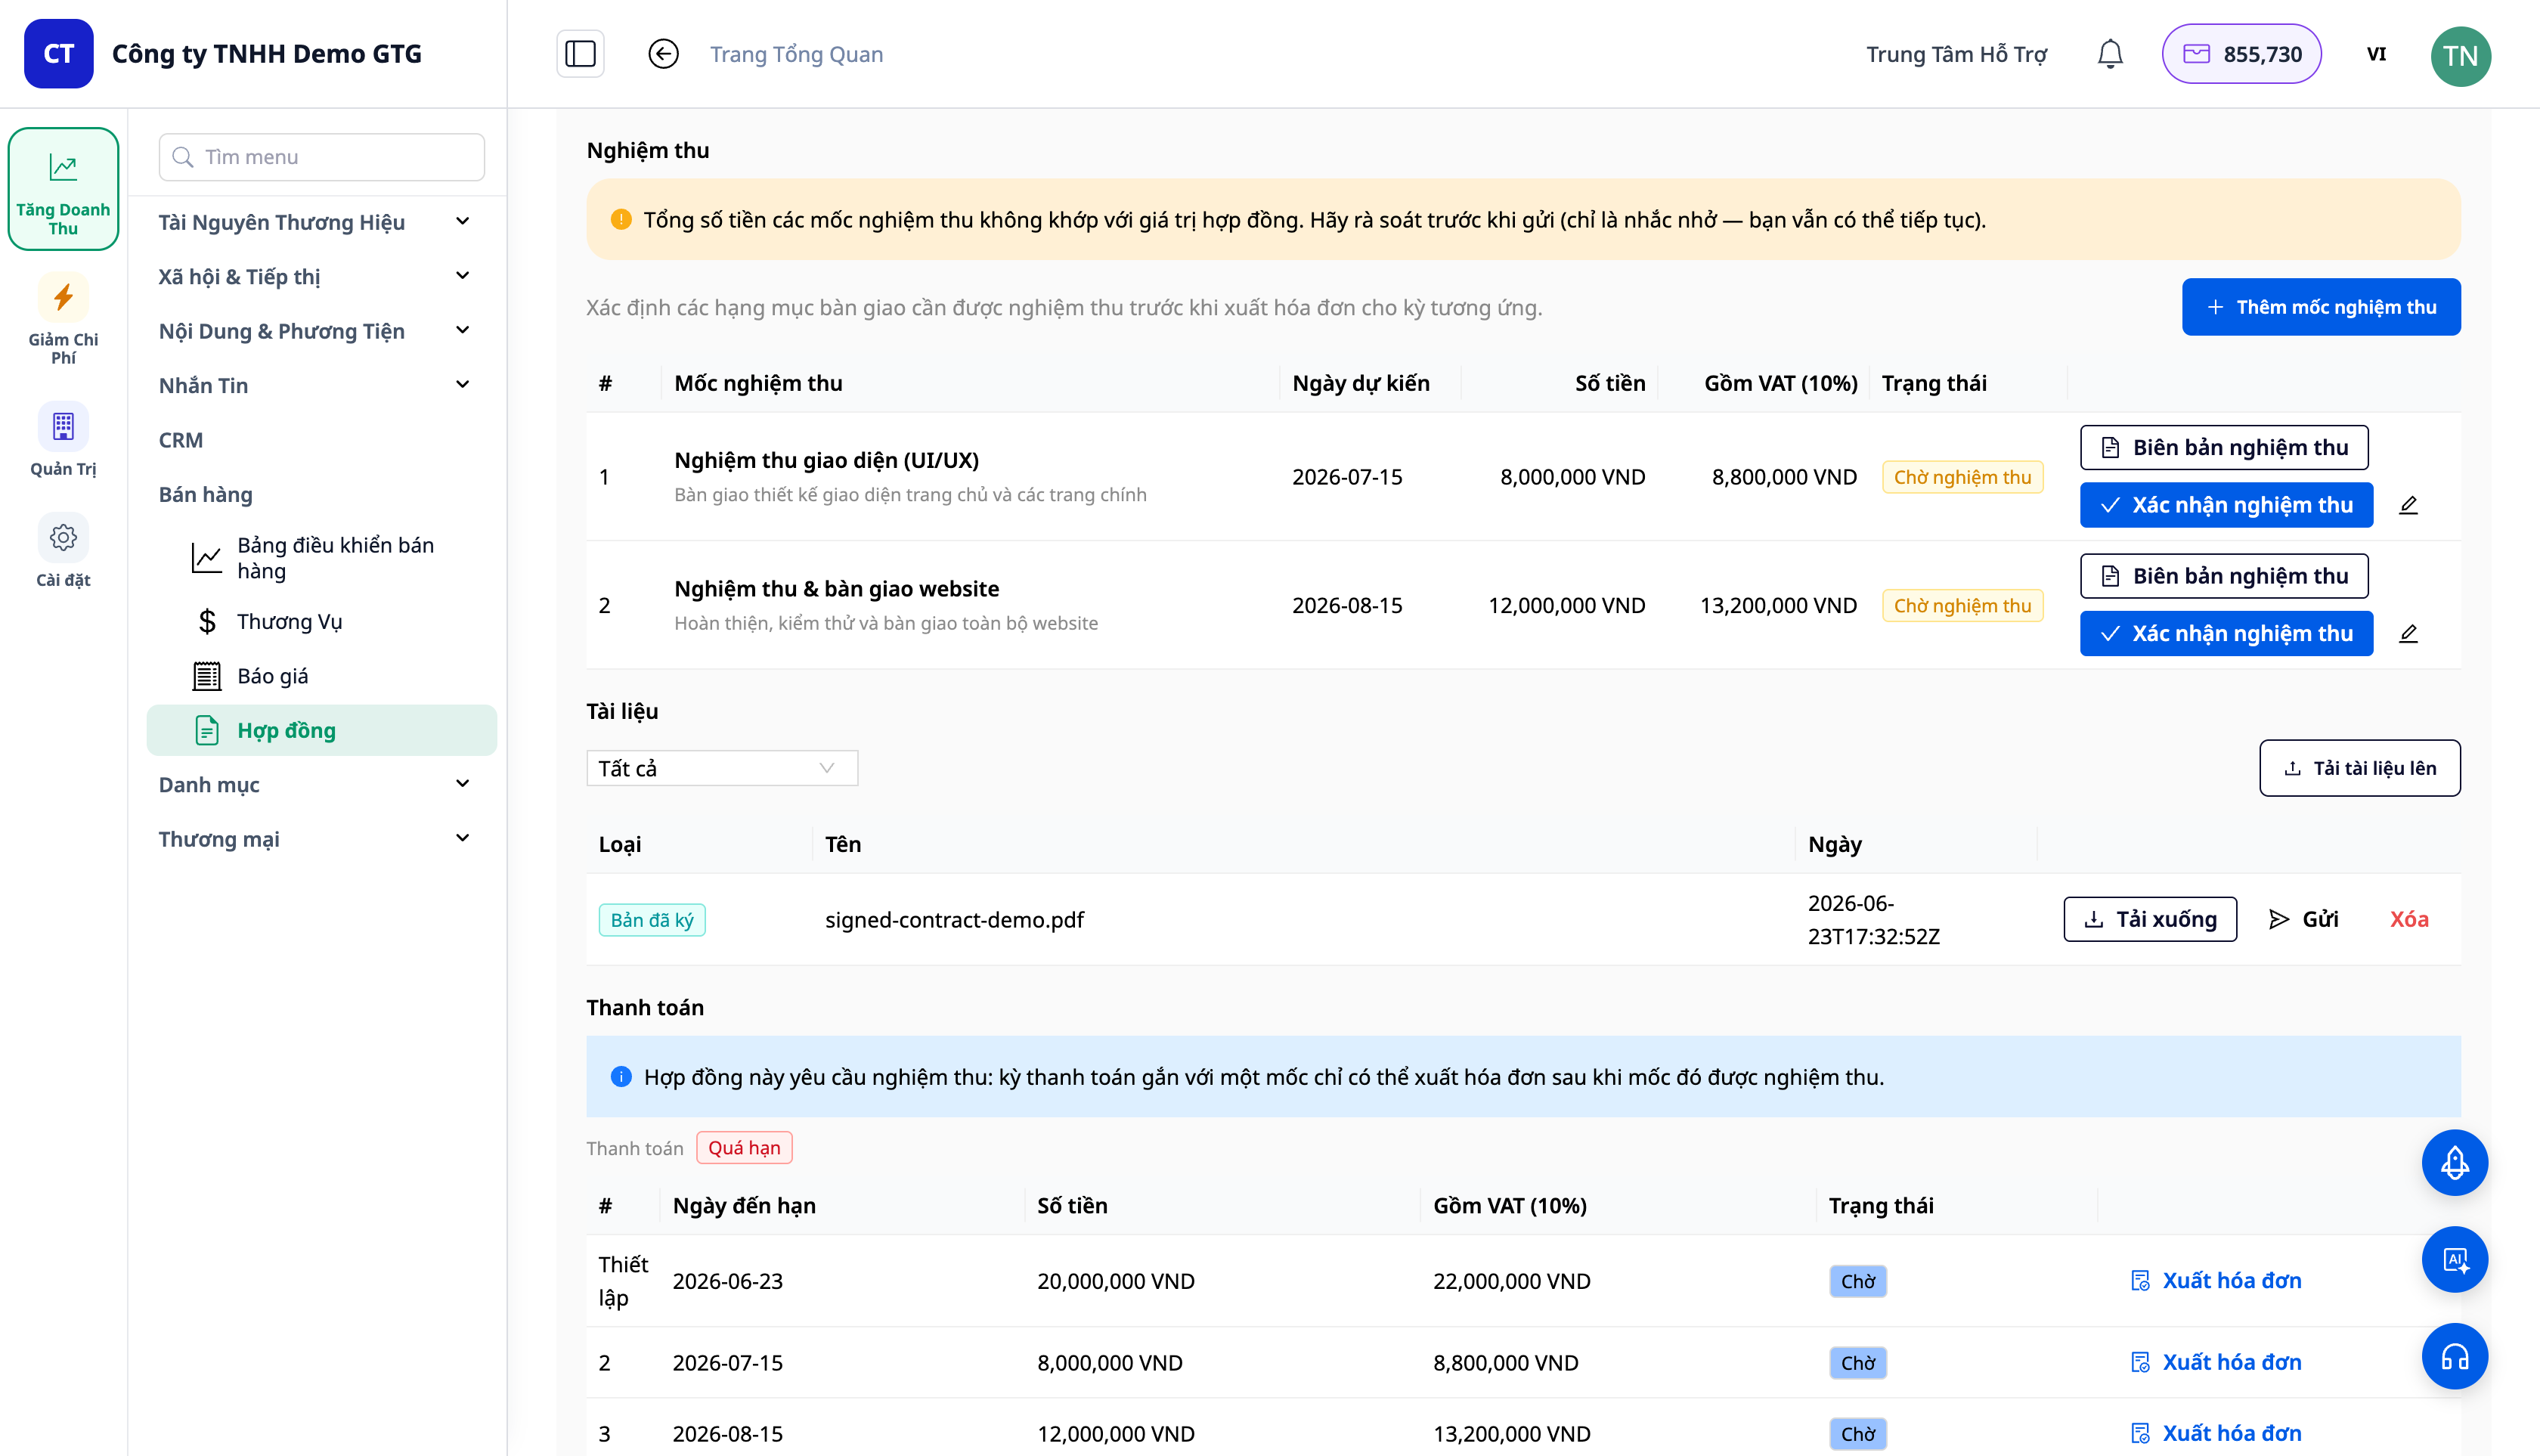Edit pencil icon for website handover milestone

(2408, 633)
